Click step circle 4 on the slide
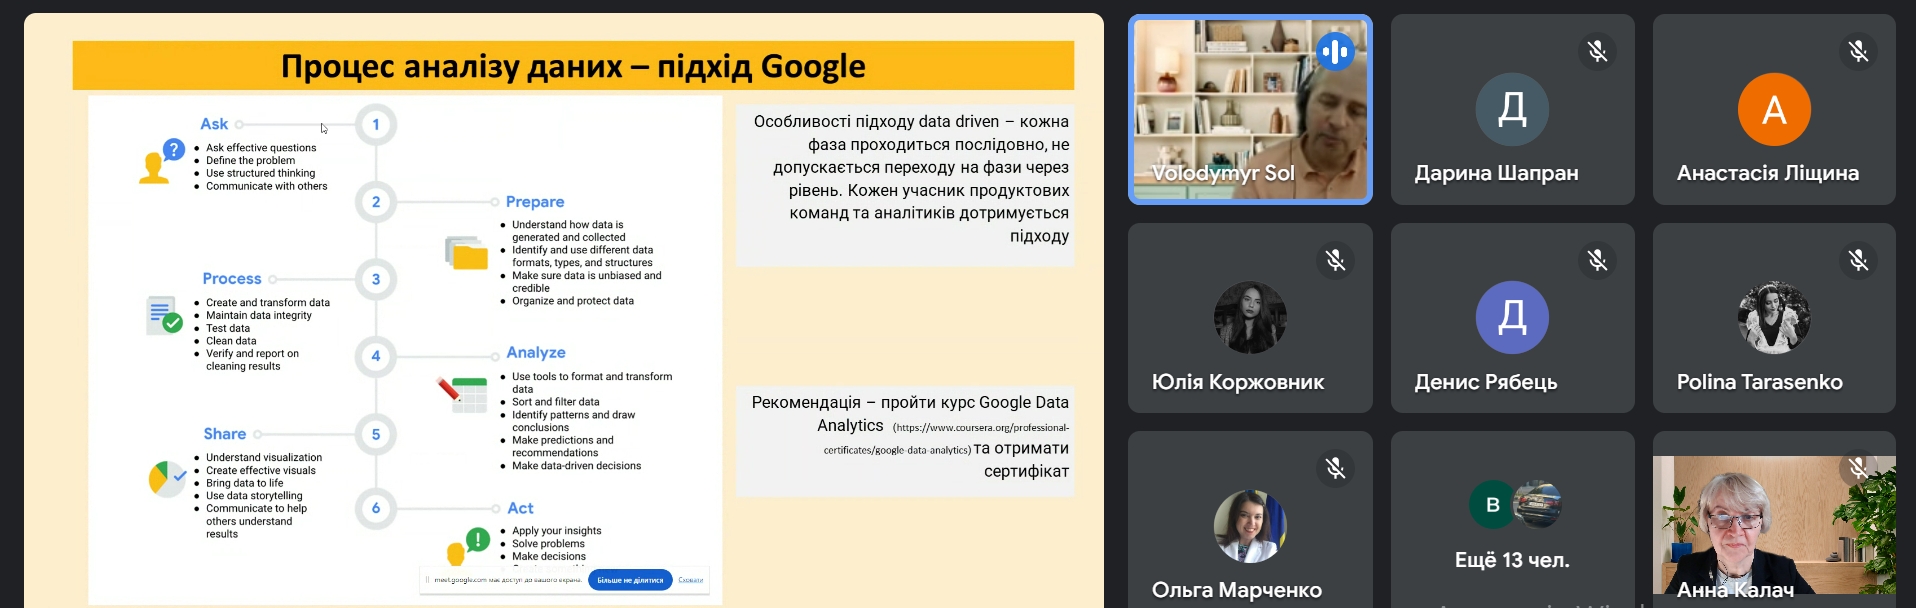Viewport: 1916px width, 608px height. tap(376, 355)
